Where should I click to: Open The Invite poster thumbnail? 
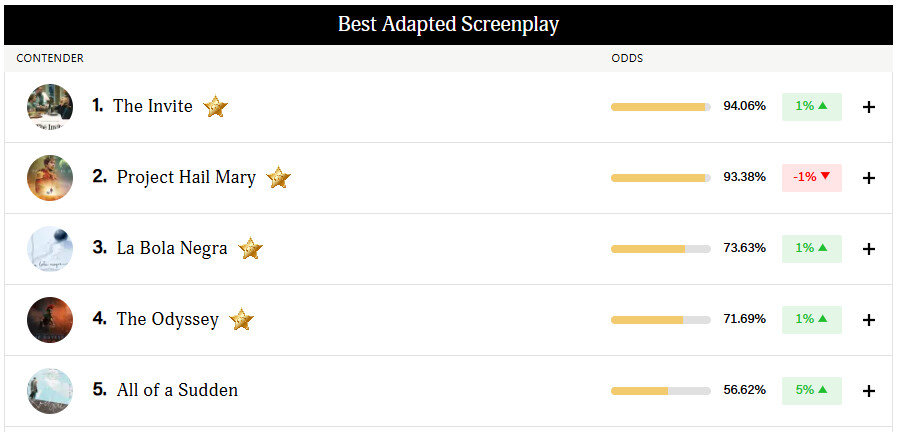[50, 107]
